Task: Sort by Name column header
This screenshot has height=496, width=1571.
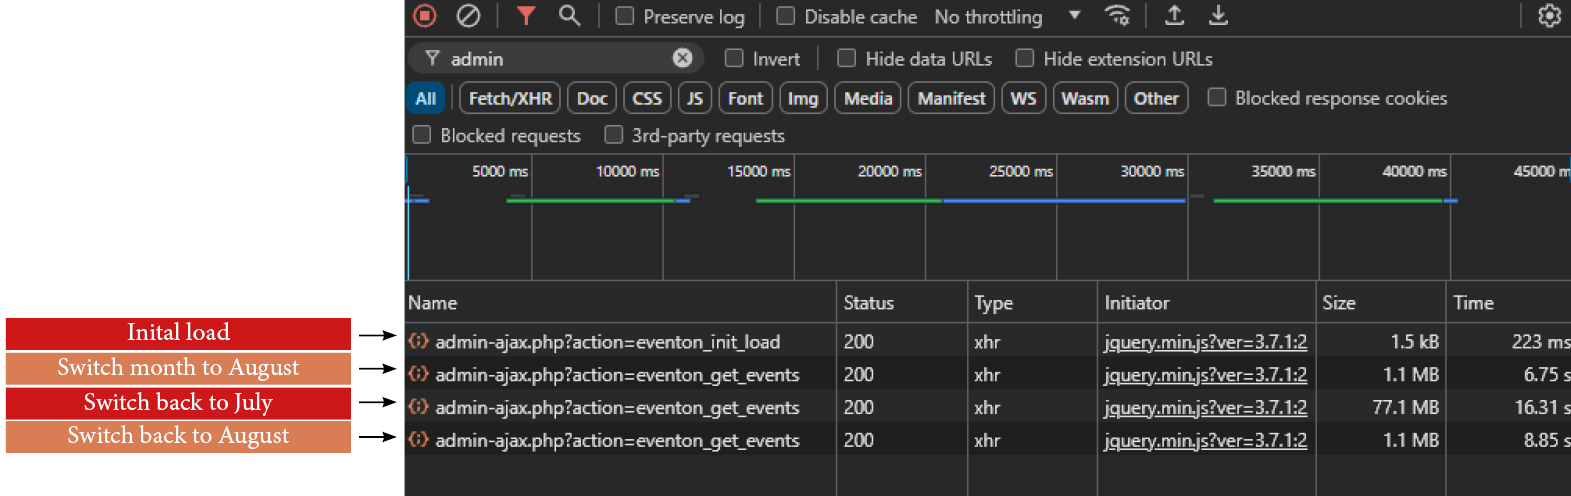Action: pyautogui.click(x=620, y=302)
